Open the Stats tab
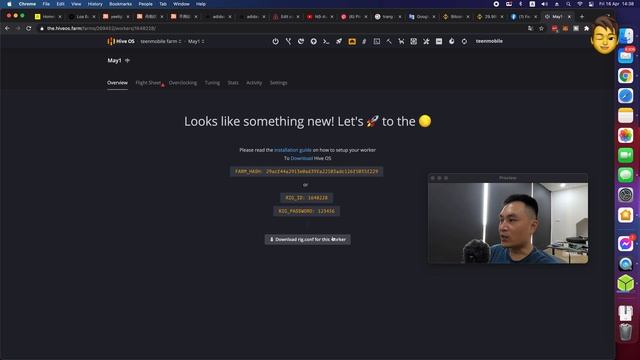Screen dimensions: 640x360 pos(233,83)
